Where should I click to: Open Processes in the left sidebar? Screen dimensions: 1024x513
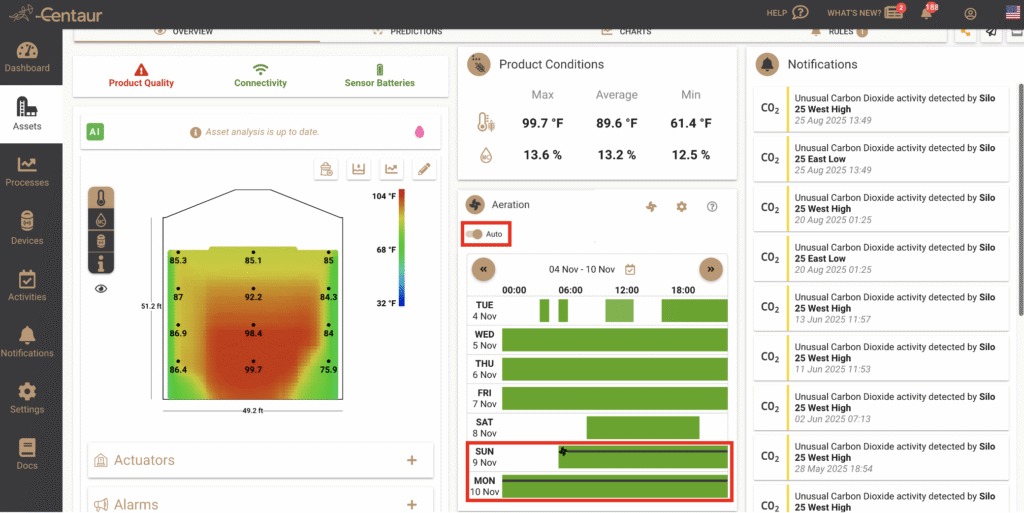[x=27, y=171]
